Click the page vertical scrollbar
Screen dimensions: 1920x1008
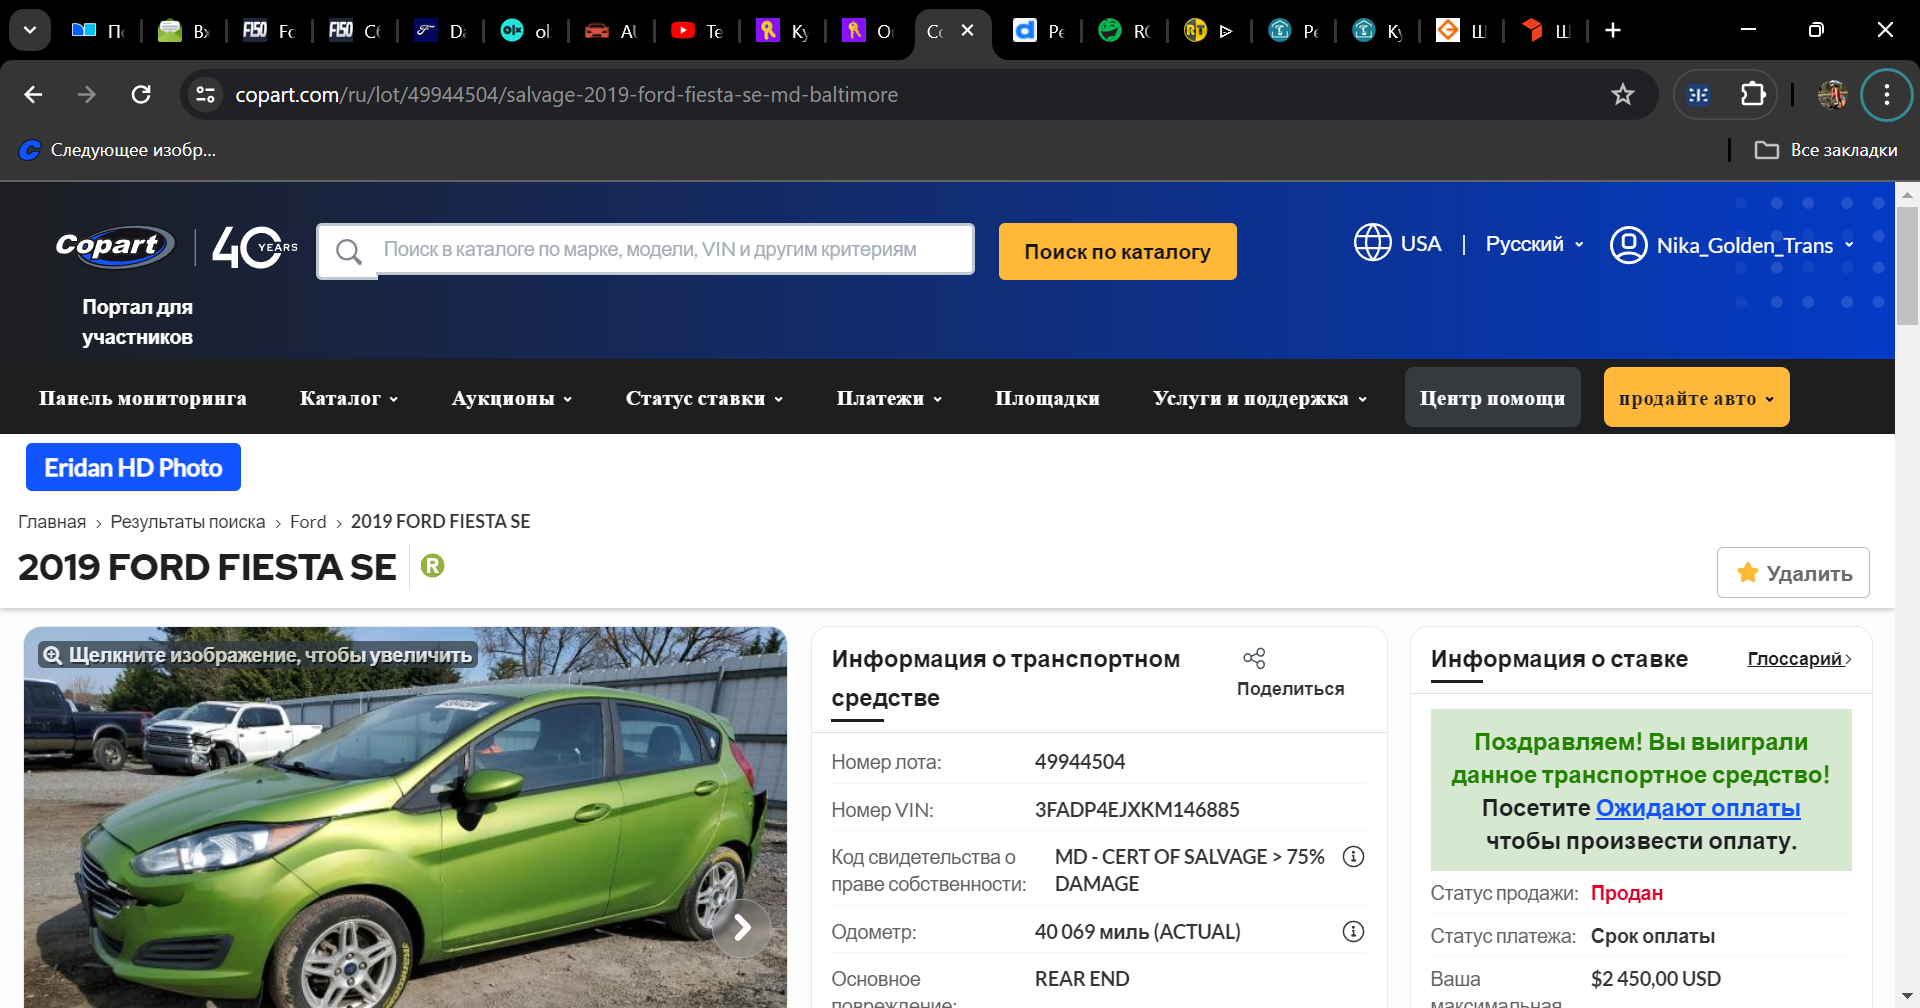tap(1907, 266)
